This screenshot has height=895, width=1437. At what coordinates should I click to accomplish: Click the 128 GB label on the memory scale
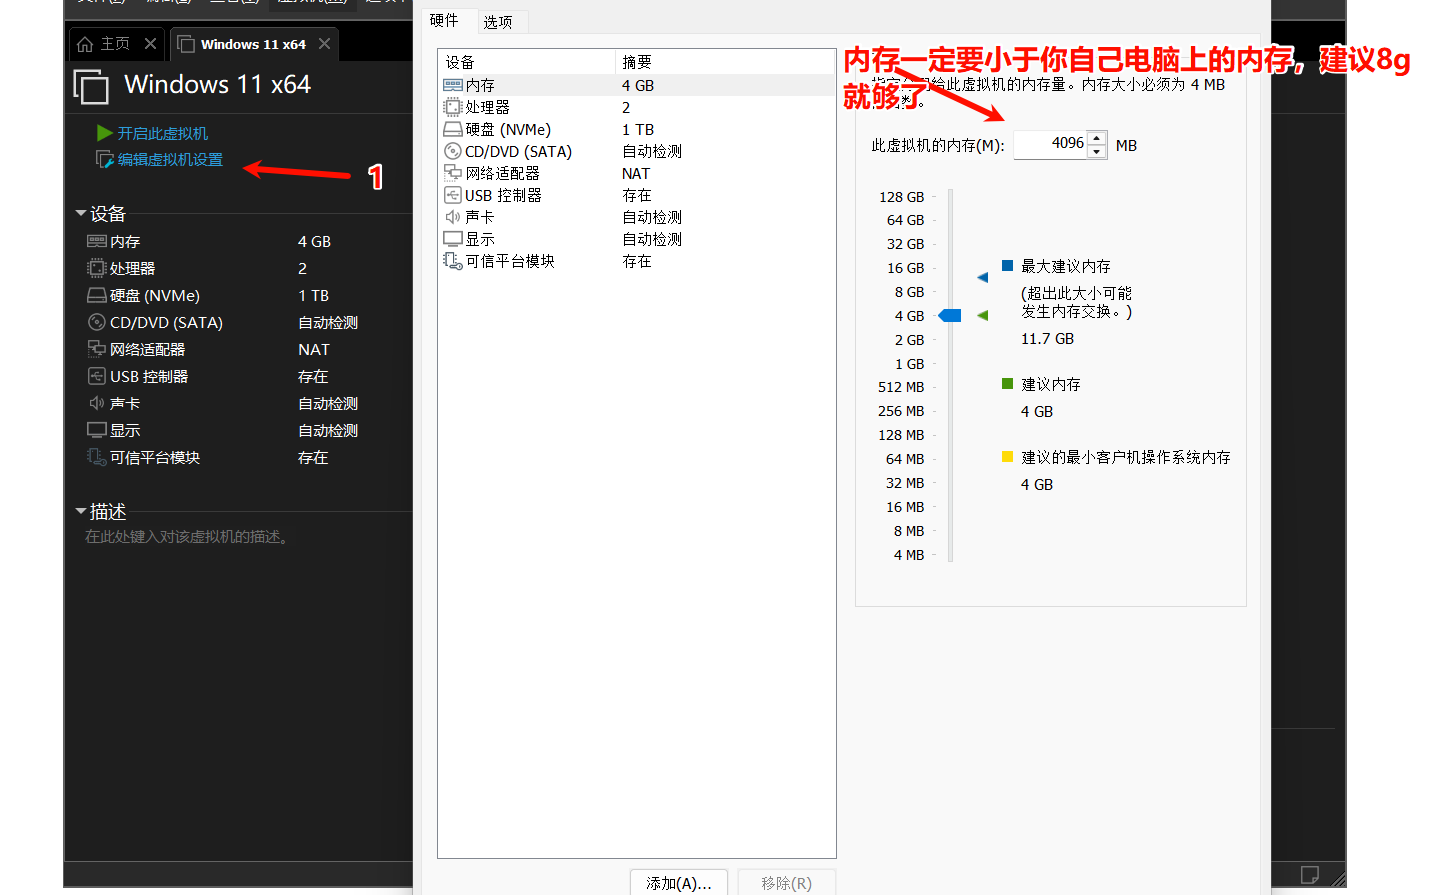point(902,197)
